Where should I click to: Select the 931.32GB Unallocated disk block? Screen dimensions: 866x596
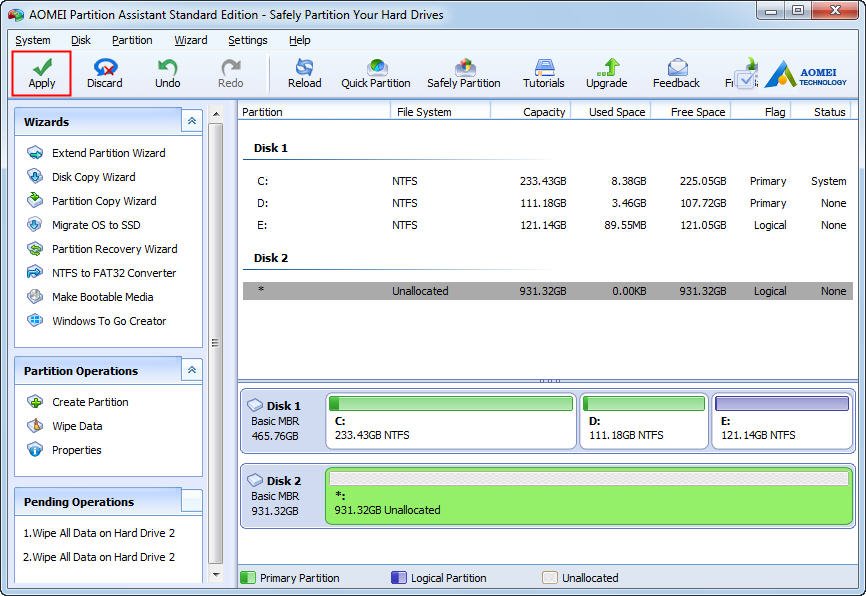[589, 496]
